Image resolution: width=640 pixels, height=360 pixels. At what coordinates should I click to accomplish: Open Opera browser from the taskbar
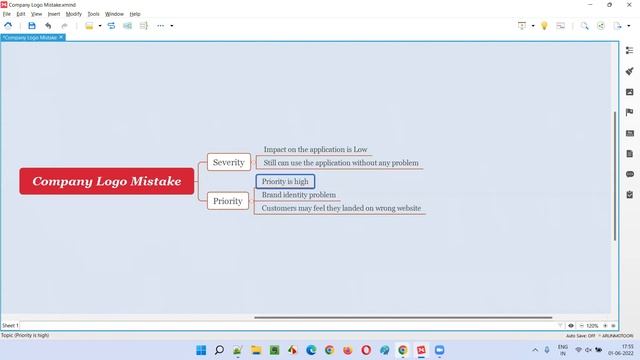(366, 350)
